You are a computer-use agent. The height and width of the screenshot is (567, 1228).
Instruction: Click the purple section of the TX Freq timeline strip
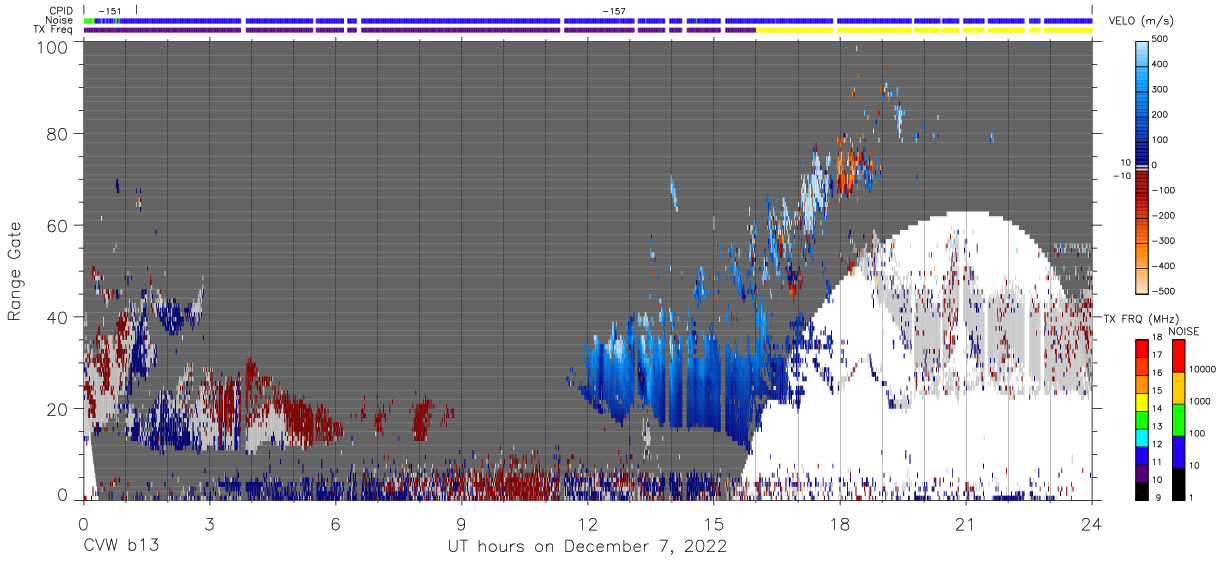[x=420, y=30]
